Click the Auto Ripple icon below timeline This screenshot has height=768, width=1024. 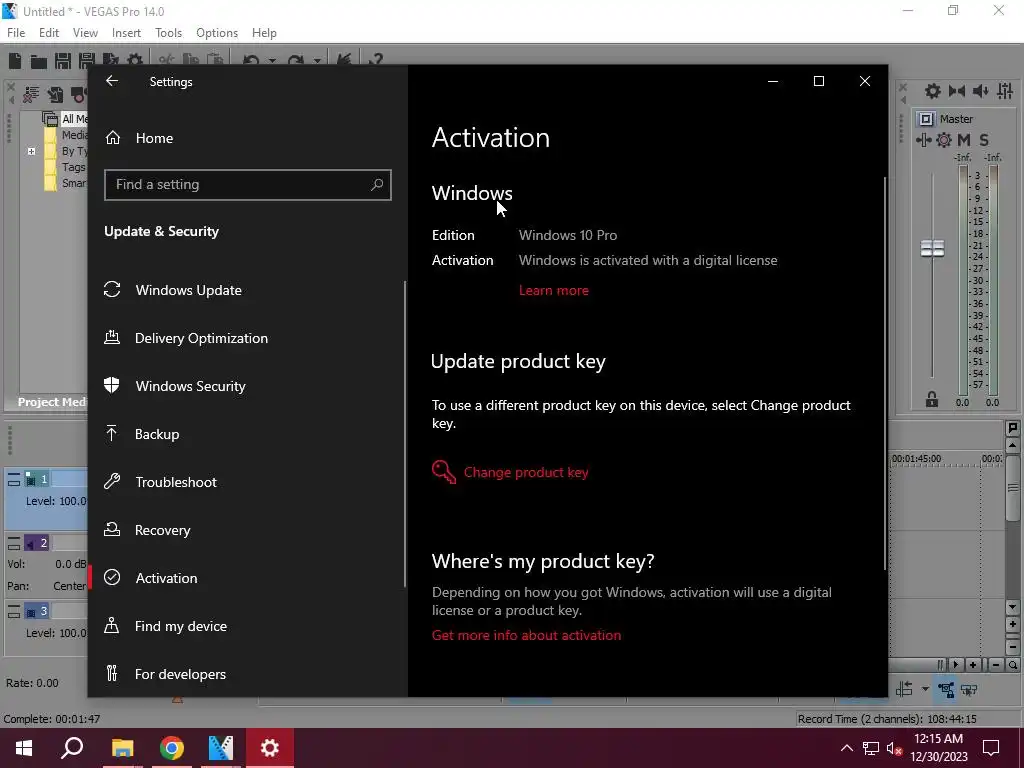click(x=904, y=689)
